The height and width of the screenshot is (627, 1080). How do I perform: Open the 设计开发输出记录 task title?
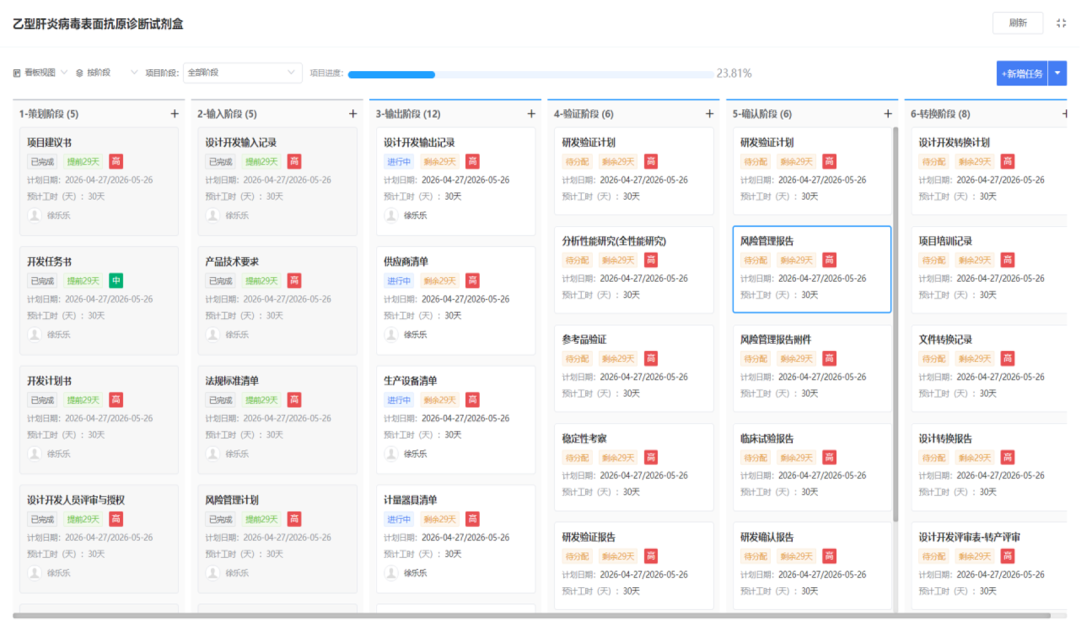point(419,142)
